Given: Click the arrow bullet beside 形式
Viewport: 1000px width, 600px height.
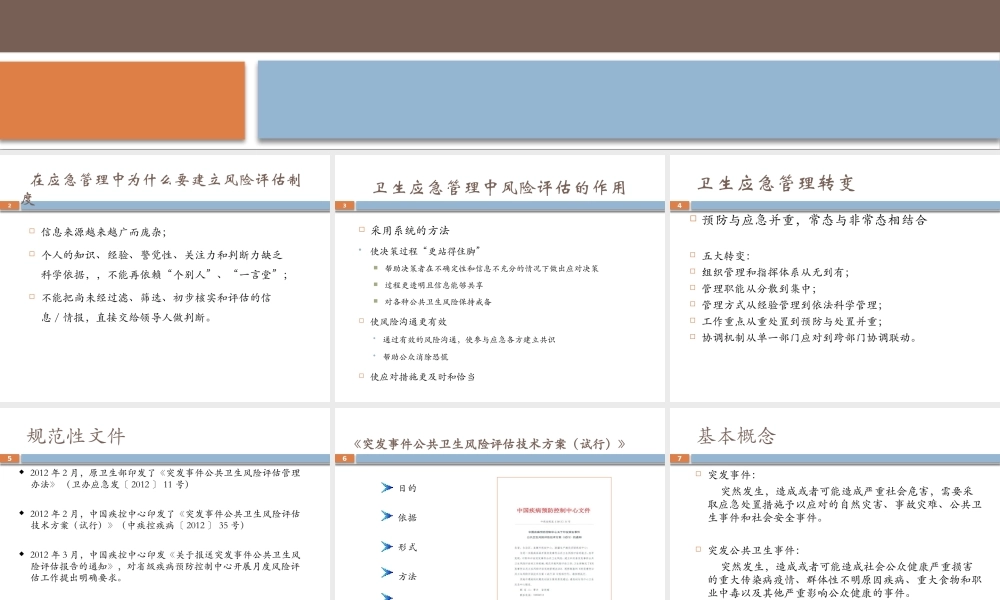Looking at the screenshot, I should (x=386, y=546).
